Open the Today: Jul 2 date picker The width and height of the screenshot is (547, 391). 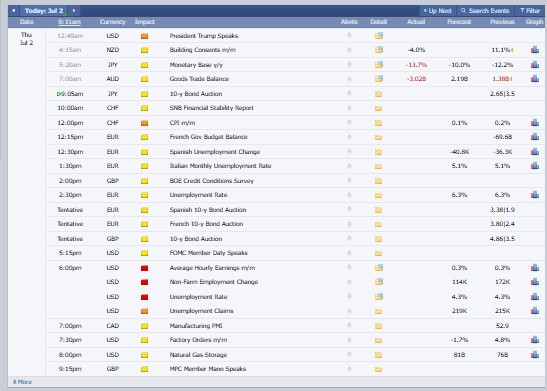(44, 10)
